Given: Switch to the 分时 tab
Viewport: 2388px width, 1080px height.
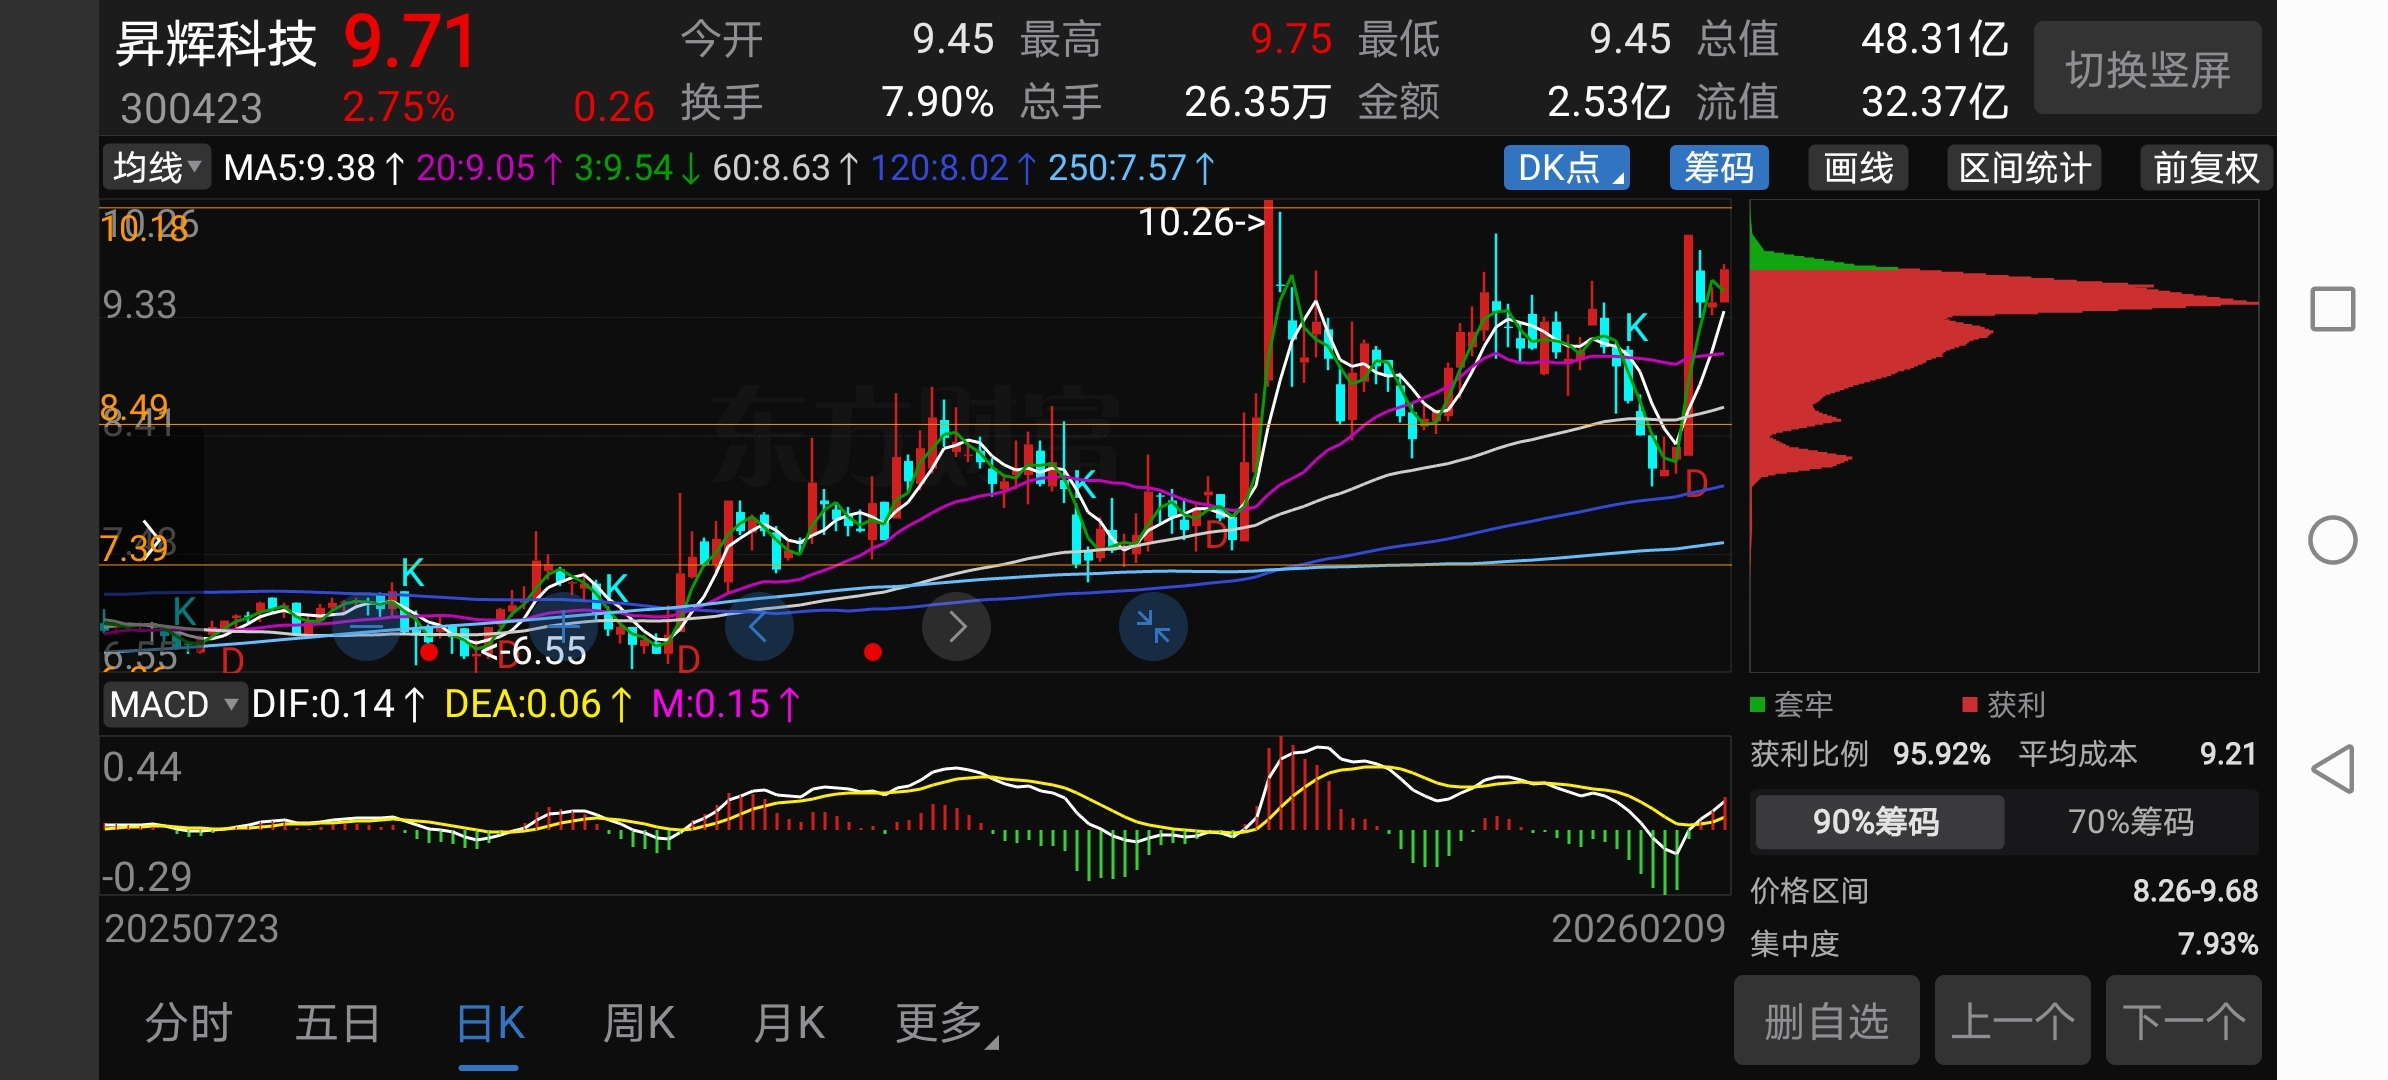Looking at the screenshot, I should [189, 1023].
